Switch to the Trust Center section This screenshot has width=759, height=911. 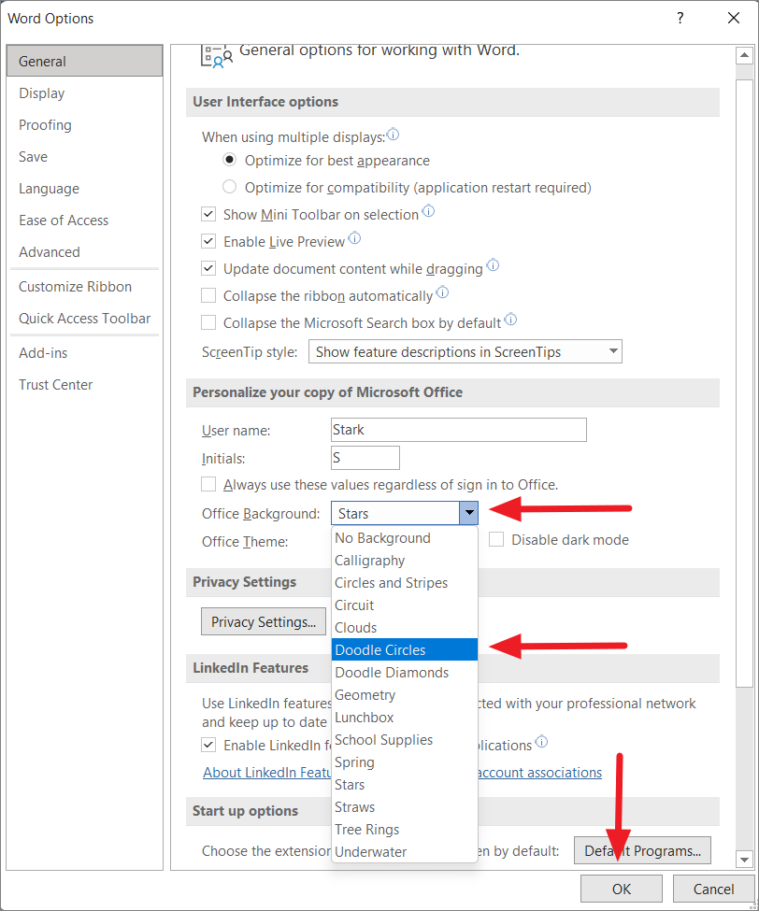coord(55,384)
